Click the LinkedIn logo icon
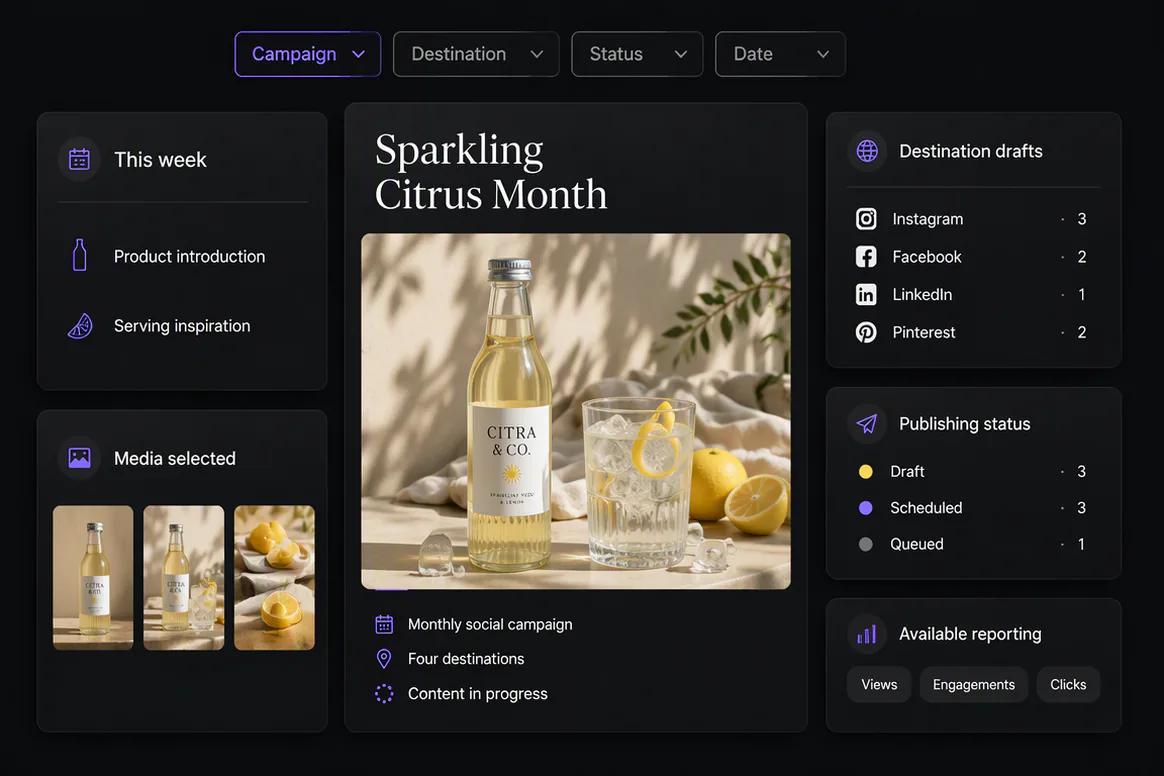Viewport: 1164px width, 776px height. pyautogui.click(x=866, y=294)
